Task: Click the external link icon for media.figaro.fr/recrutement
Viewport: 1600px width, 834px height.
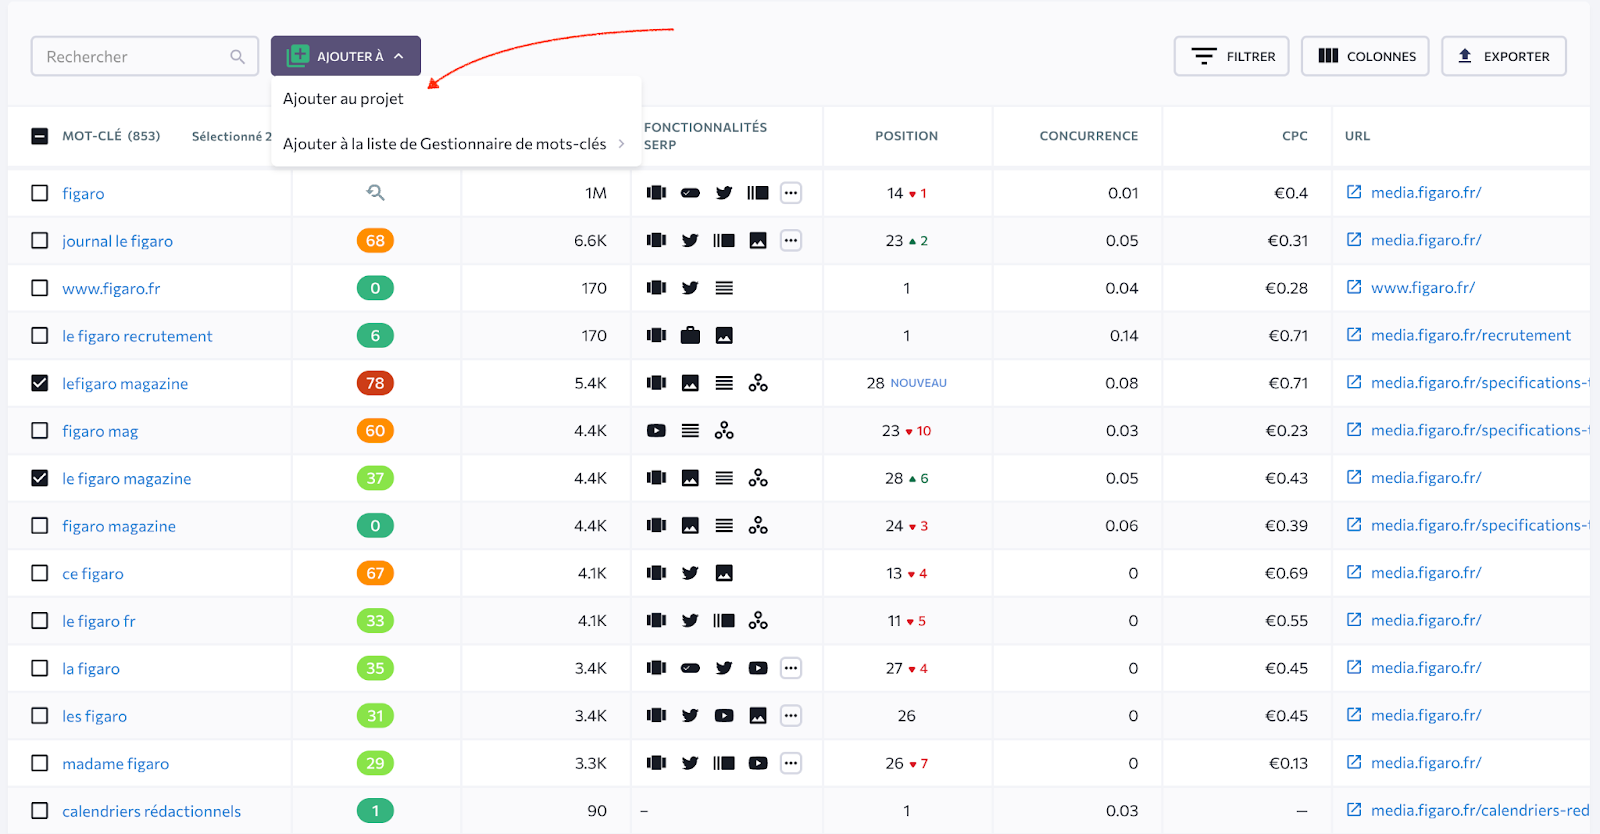Action: point(1354,334)
